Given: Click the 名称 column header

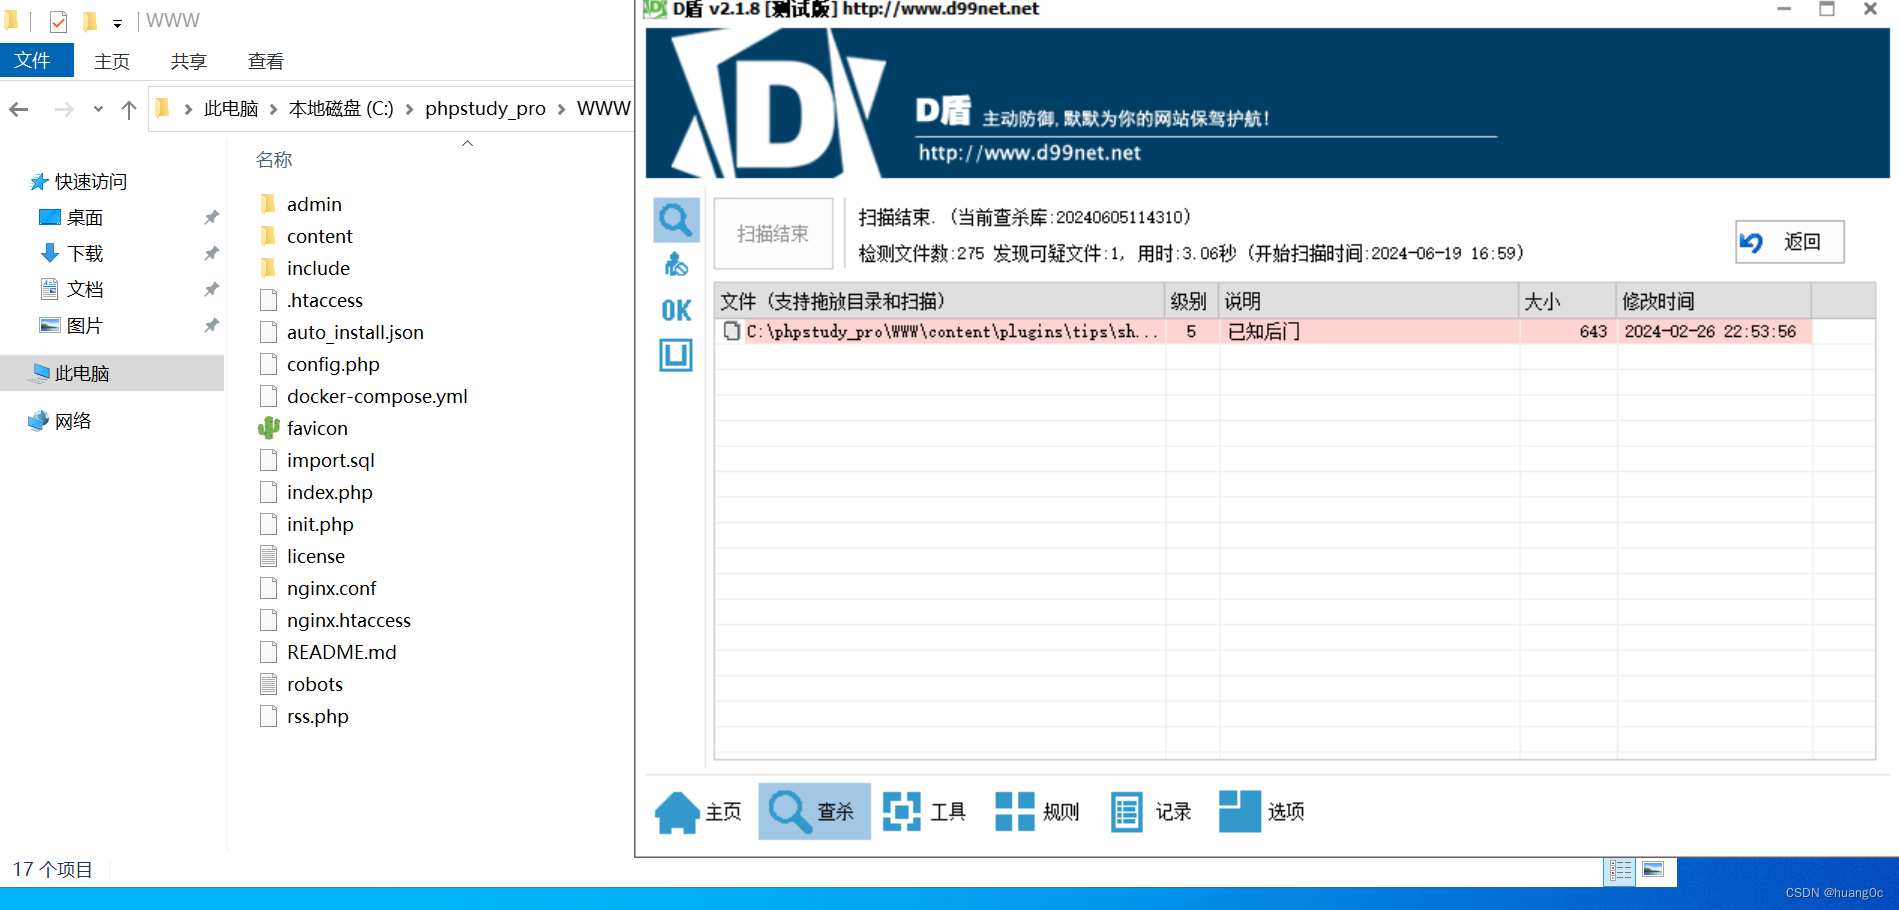Looking at the screenshot, I should click(273, 160).
